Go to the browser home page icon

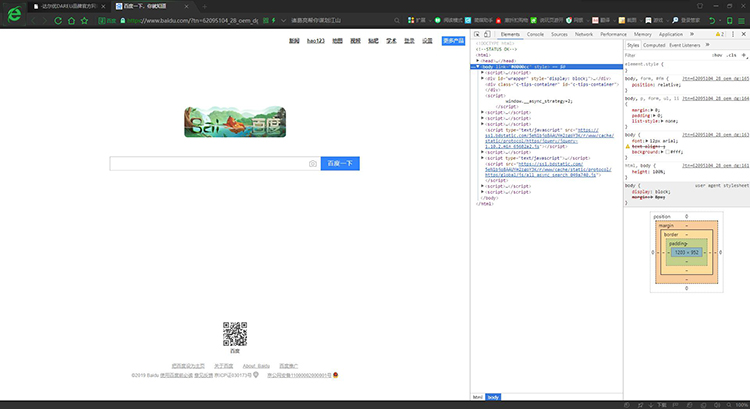71,21
